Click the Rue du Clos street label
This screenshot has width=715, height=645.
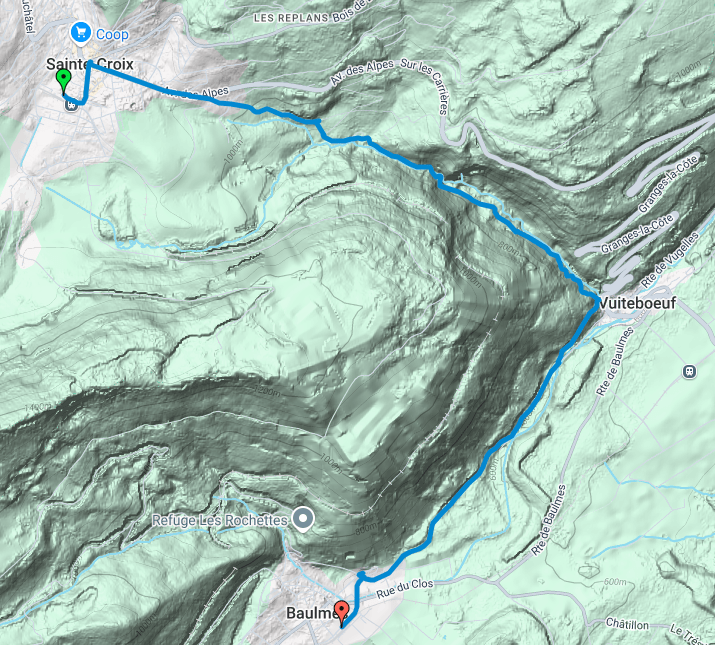404,589
